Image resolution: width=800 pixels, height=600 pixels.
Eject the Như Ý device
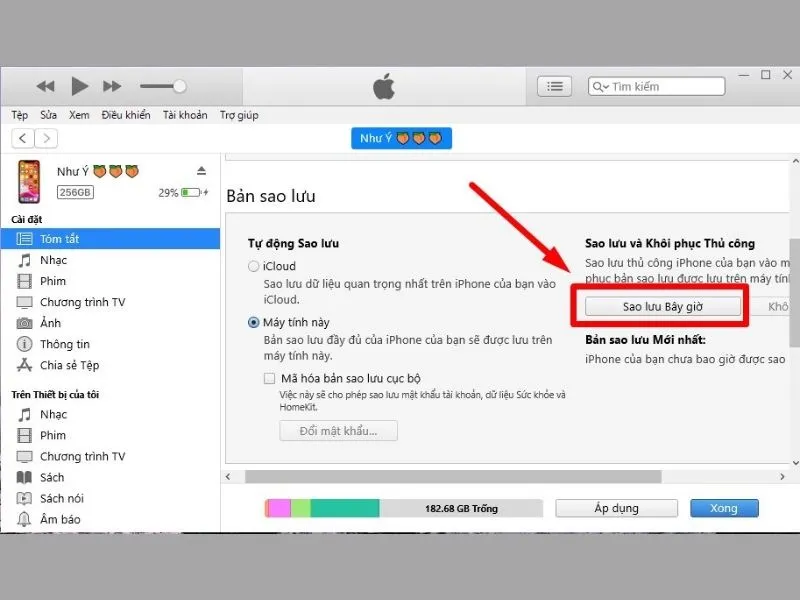click(x=202, y=171)
